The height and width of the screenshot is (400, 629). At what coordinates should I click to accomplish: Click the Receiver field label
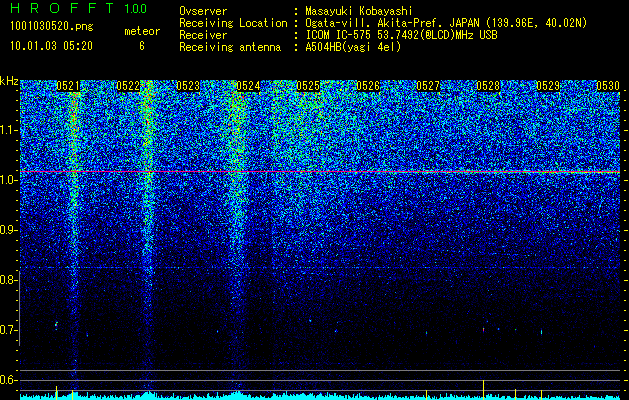tap(203, 35)
